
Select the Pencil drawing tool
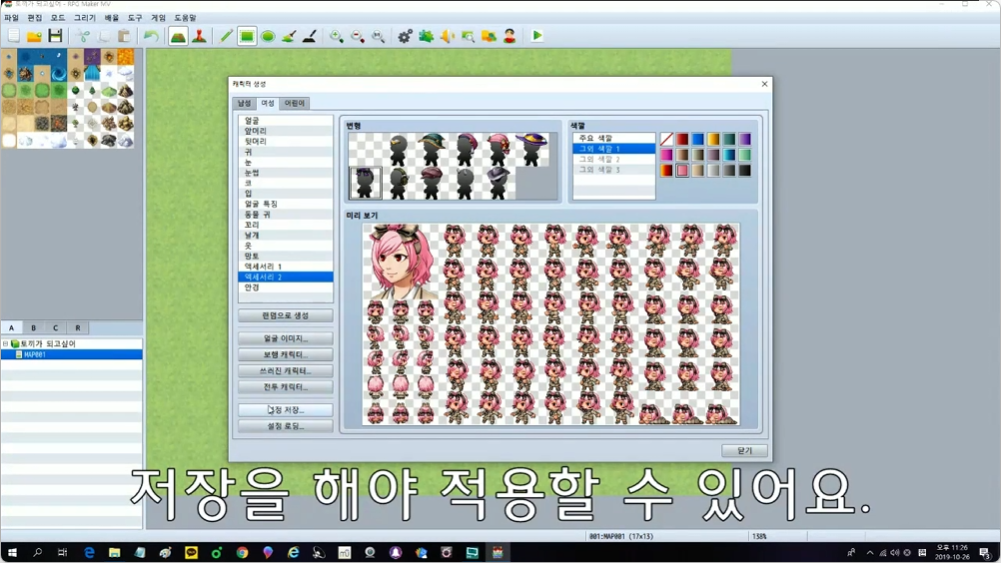pyautogui.click(x=226, y=36)
